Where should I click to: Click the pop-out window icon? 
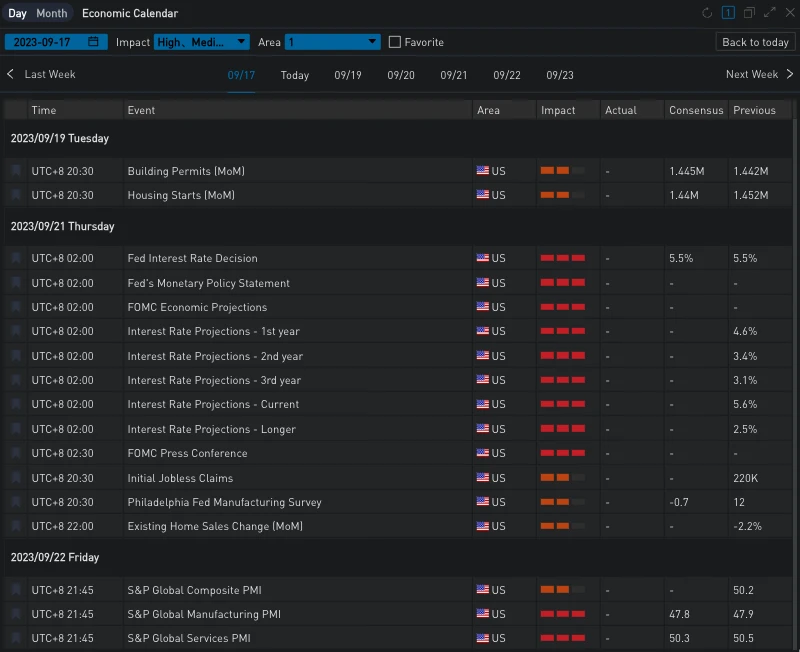[749, 13]
